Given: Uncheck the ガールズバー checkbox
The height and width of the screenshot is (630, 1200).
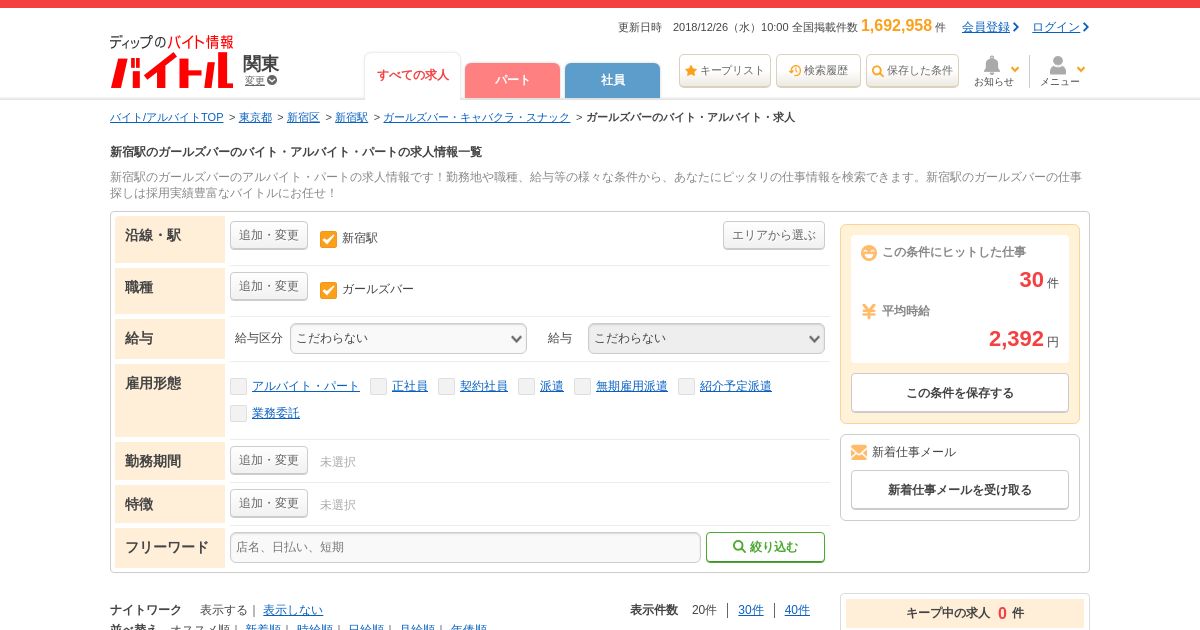Looking at the screenshot, I should [328, 290].
